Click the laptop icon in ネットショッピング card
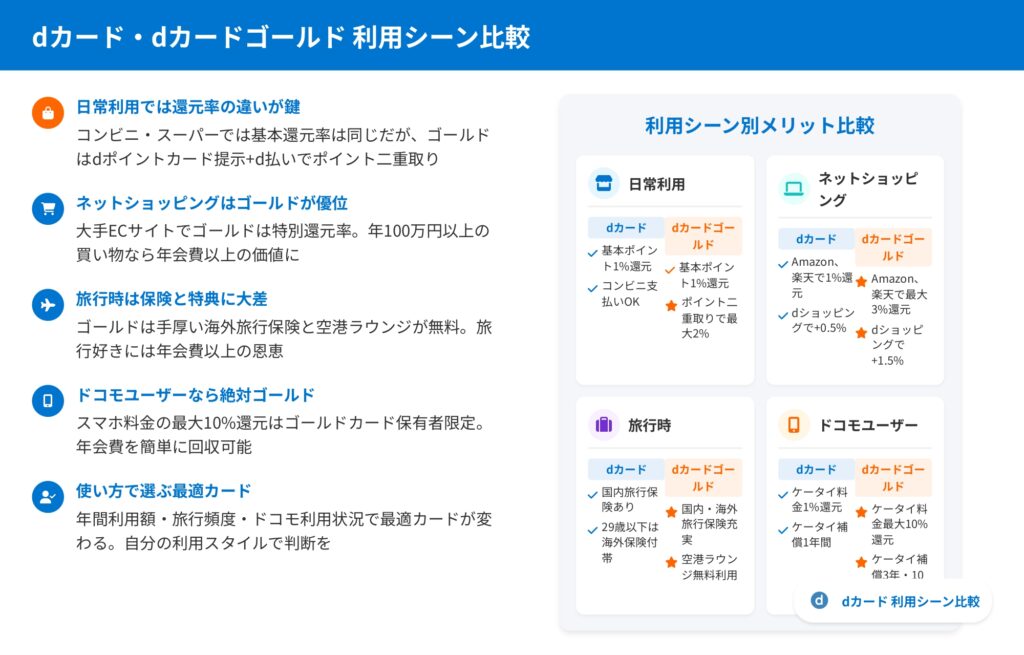 click(x=794, y=188)
